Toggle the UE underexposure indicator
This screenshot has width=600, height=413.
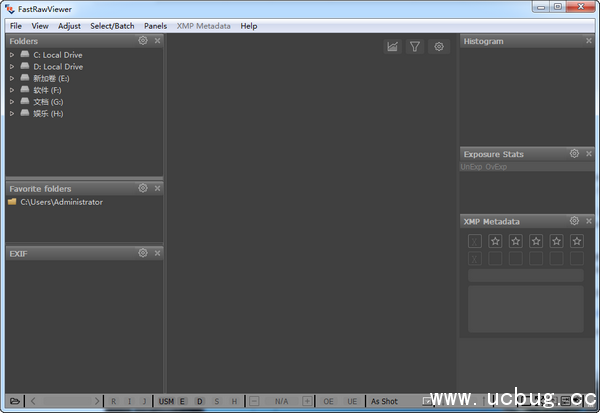[352, 401]
